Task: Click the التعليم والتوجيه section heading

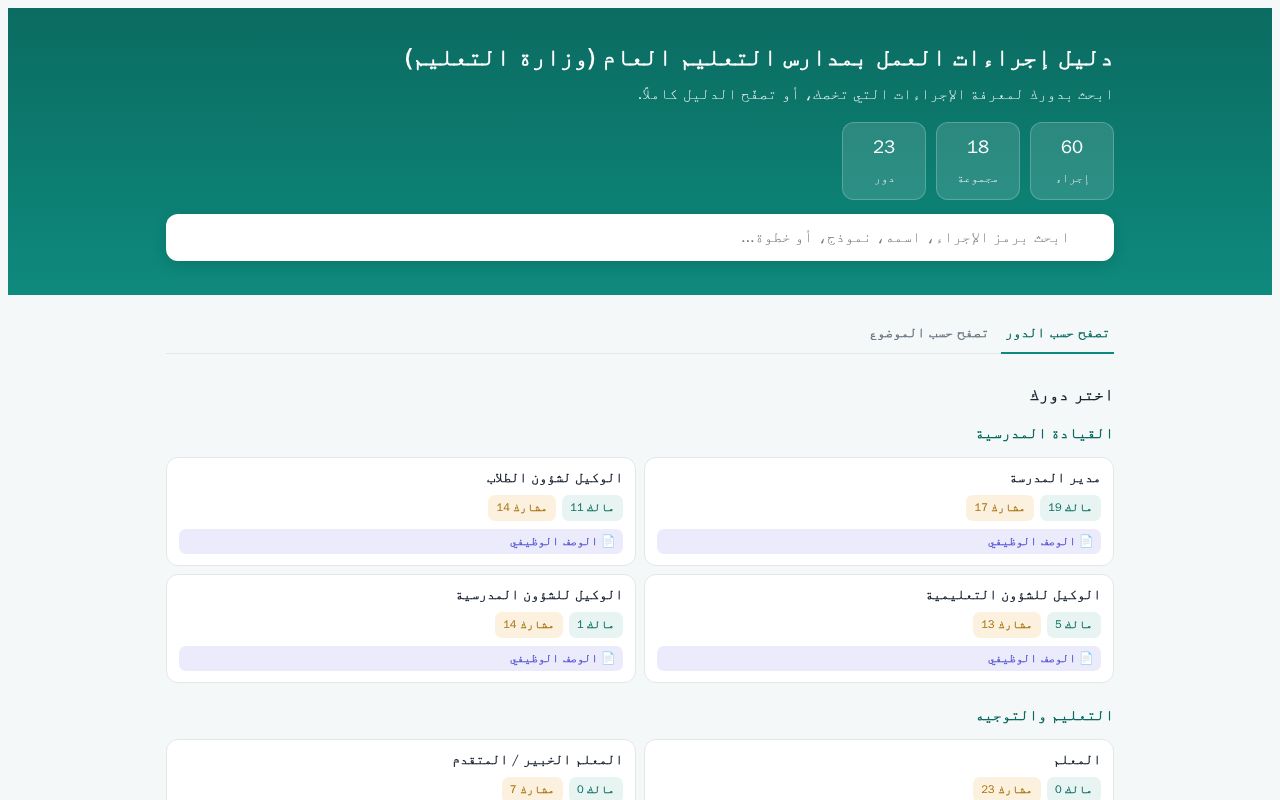Action: point(1045,716)
